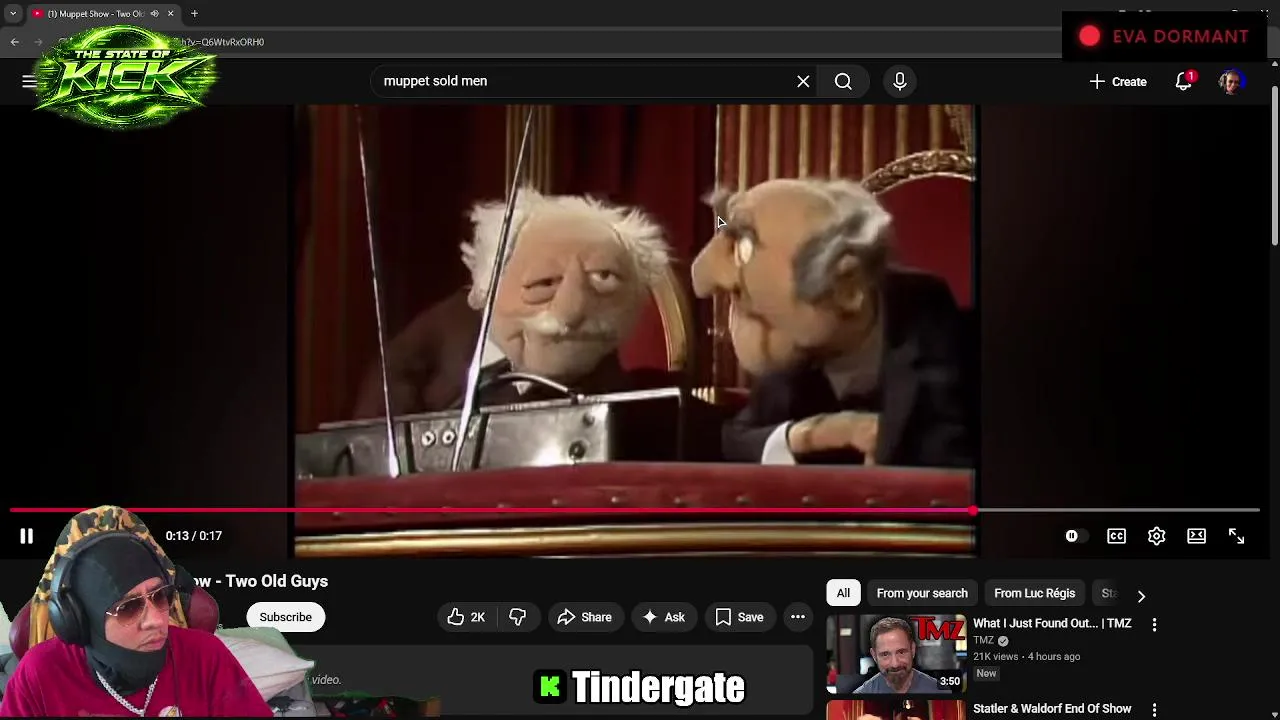The image size is (1280, 720).
Task: Save the video to a playlist
Action: tap(739, 617)
